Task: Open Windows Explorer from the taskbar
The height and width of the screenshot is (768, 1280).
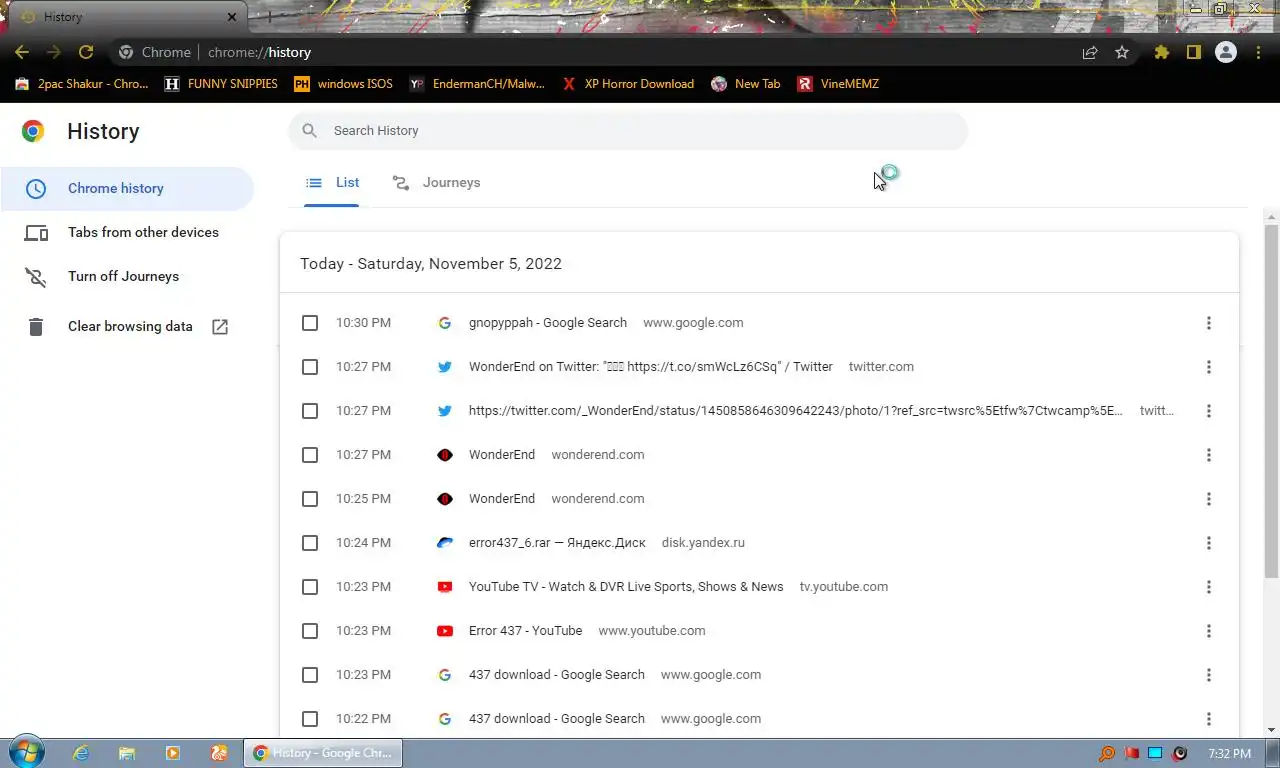Action: tap(127, 753)
